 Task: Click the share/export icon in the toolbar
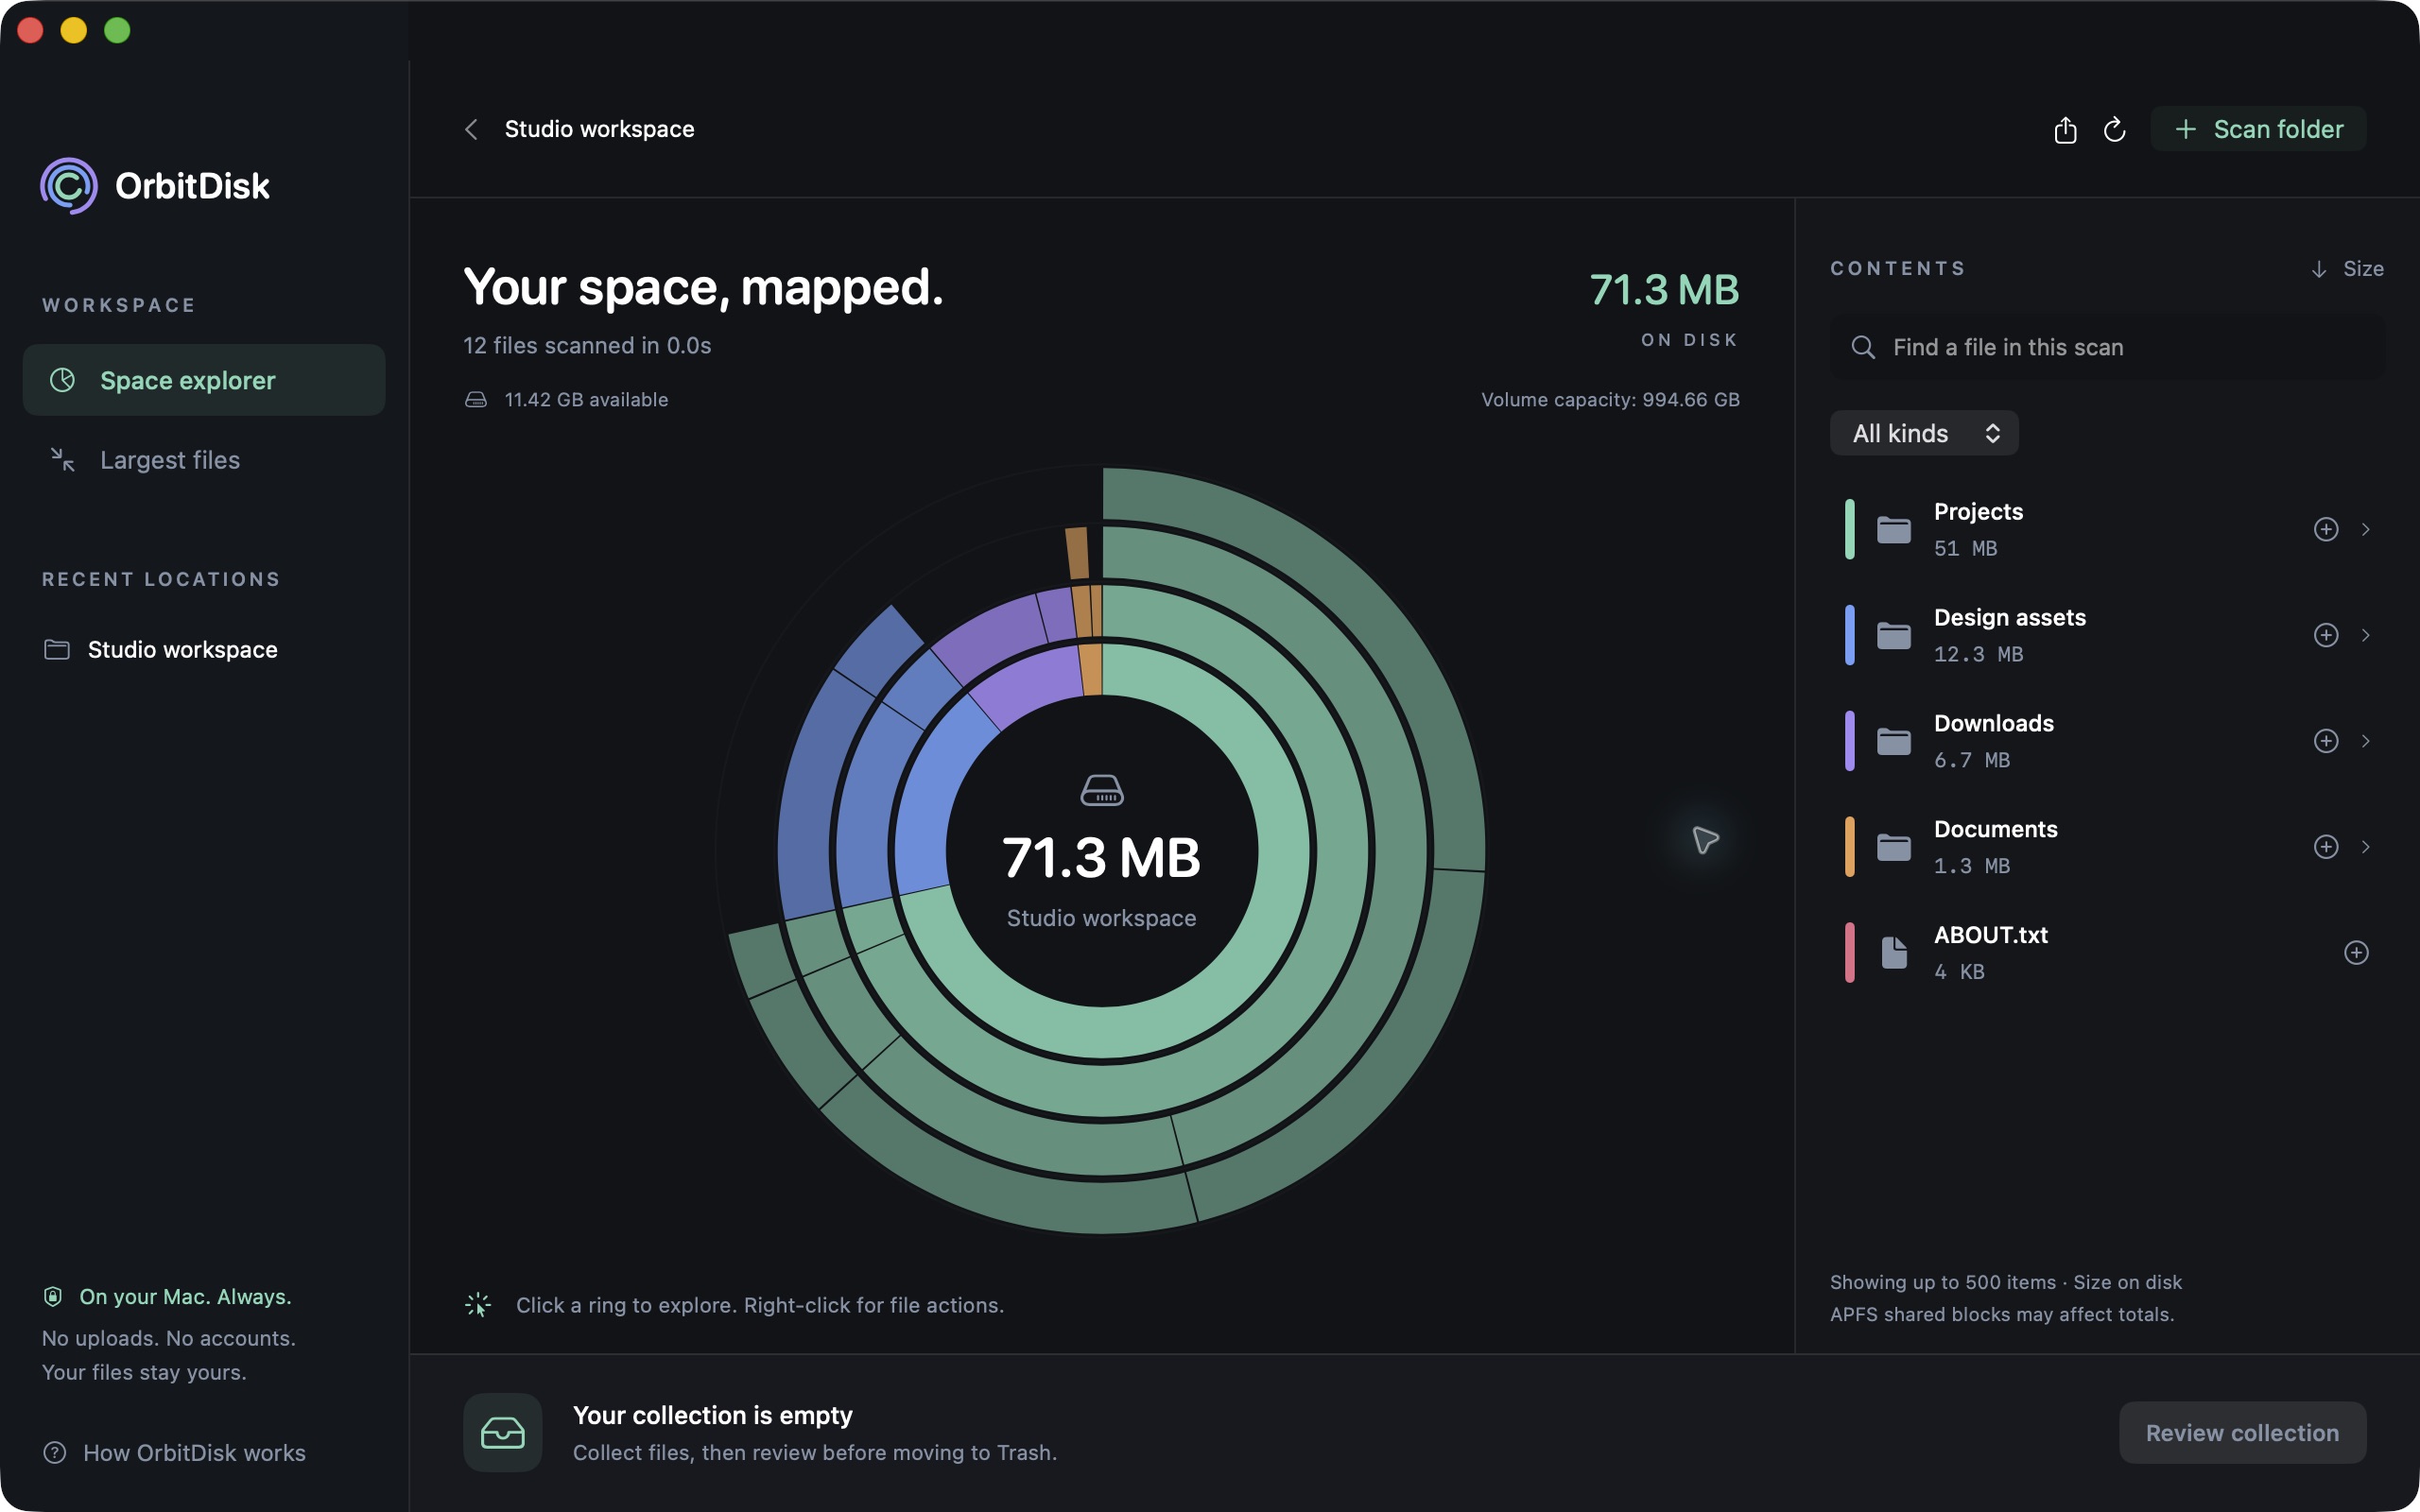(x=2065, y=130)
